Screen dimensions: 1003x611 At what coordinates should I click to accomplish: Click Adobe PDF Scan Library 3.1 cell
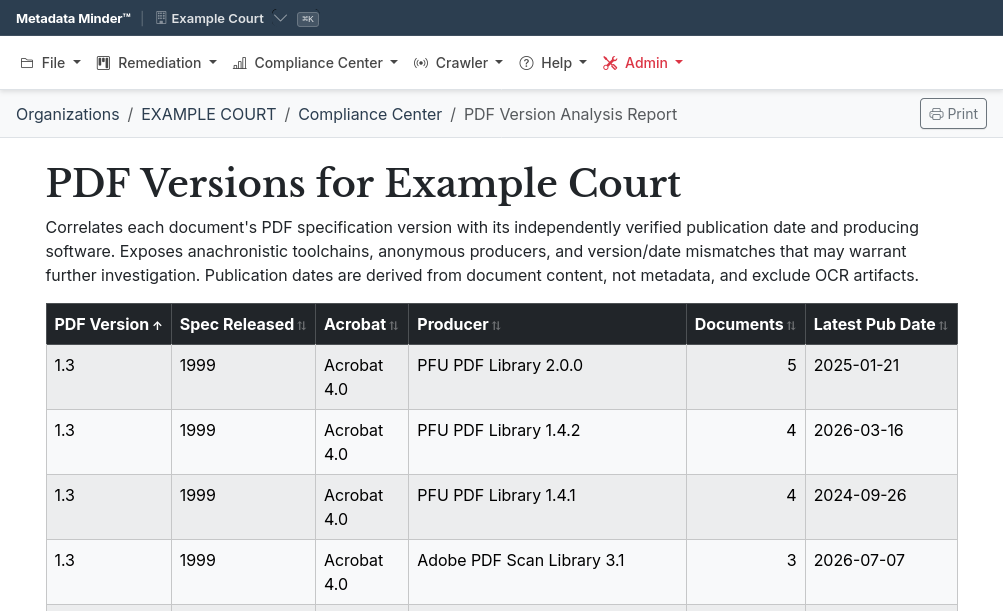point(547,572)
